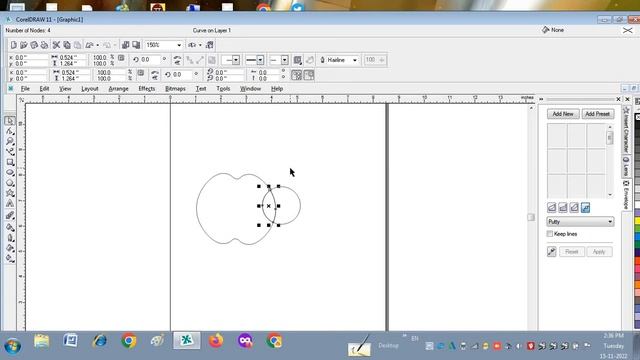Select the Pick tool in toolbox
The image size is (640, 360).
tap(10, 120)
